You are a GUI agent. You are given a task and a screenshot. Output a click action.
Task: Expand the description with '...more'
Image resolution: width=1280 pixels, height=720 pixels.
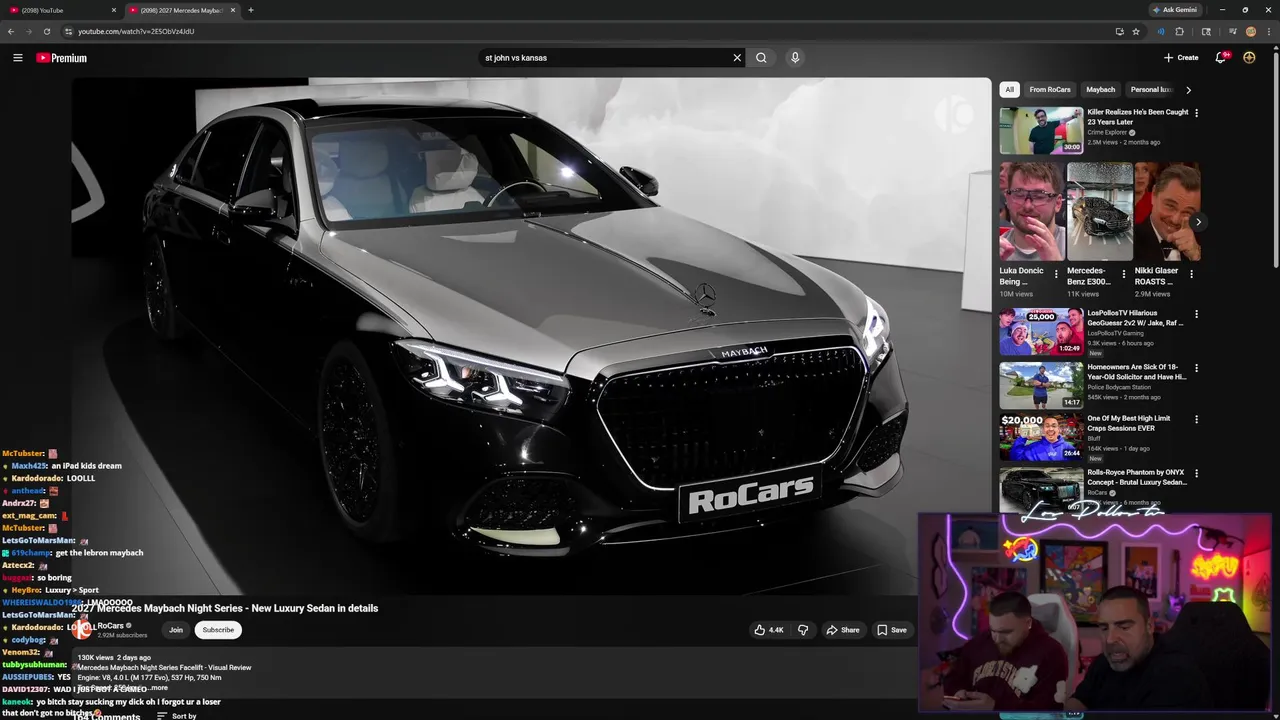pos(157,688)
